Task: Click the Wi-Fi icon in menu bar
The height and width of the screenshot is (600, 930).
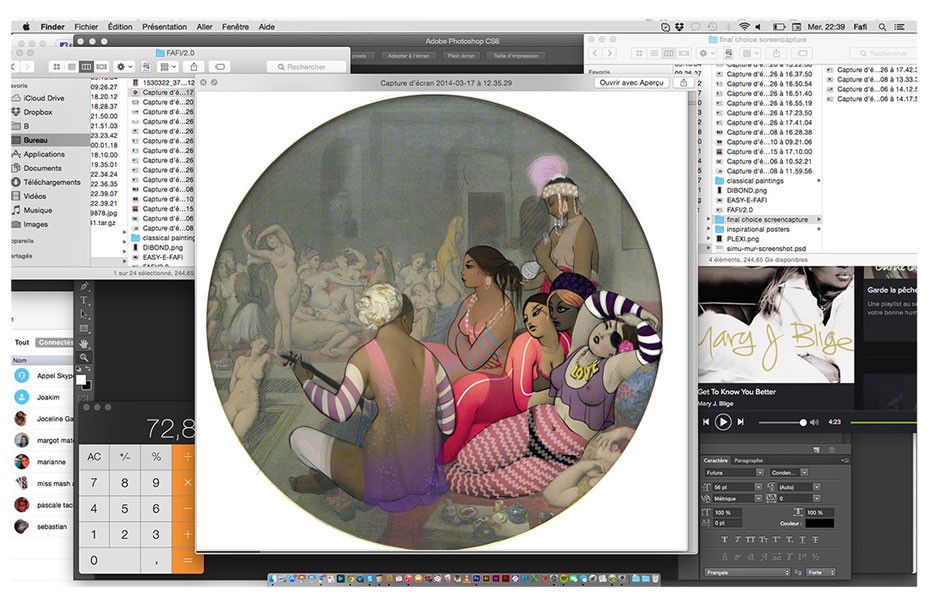Action: point(744,27)
